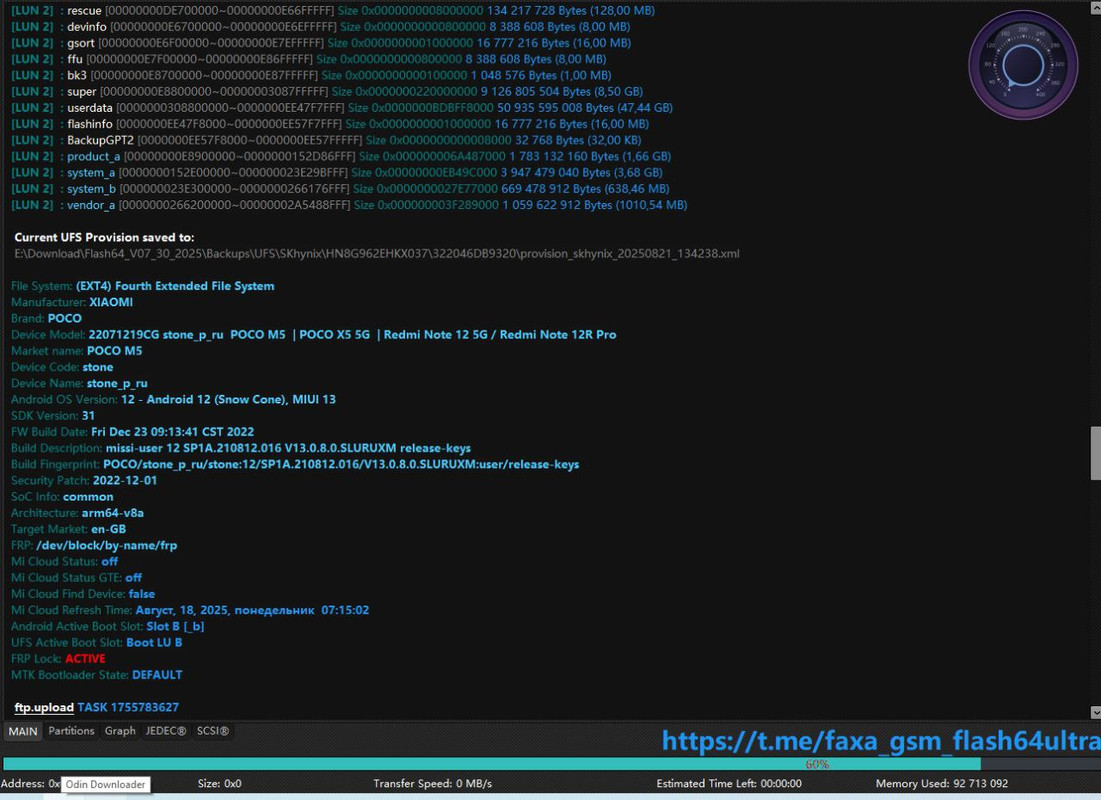Click the vendor_a partition line
This screenshot has width=1101, height=800.
click(349, 204)
